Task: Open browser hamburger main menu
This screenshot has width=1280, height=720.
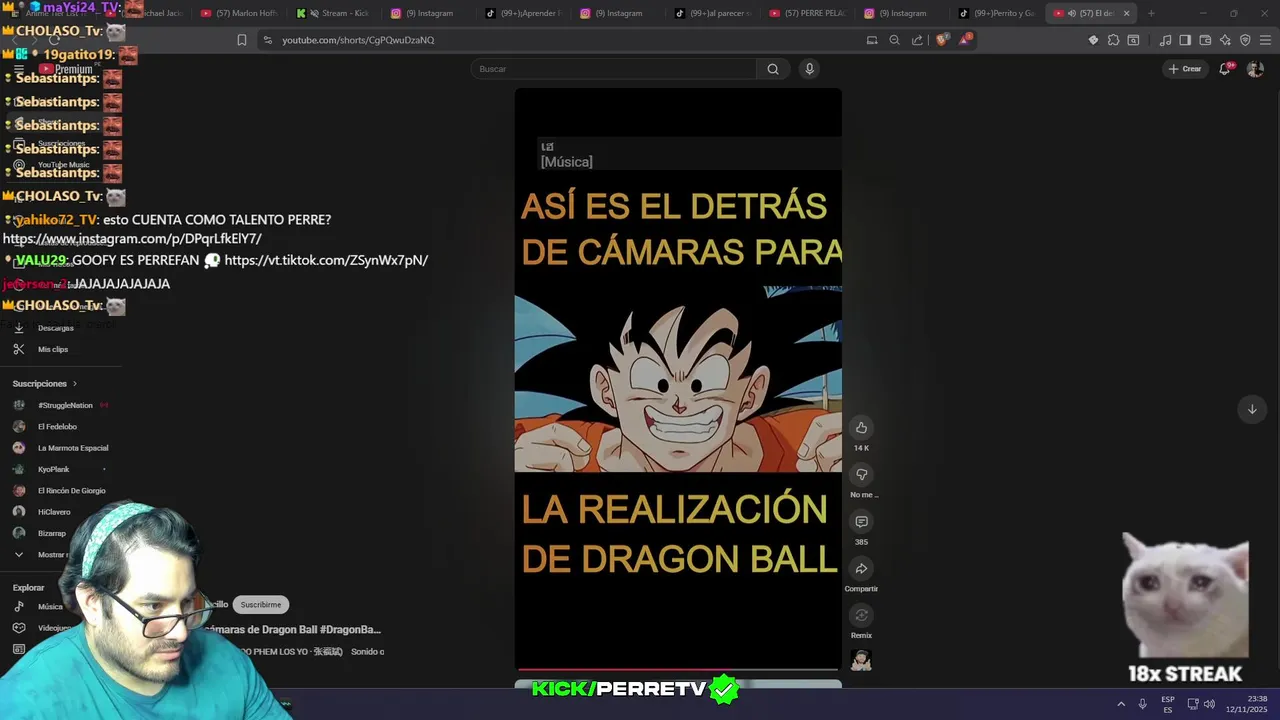Action: click(x=1265, y=40)
